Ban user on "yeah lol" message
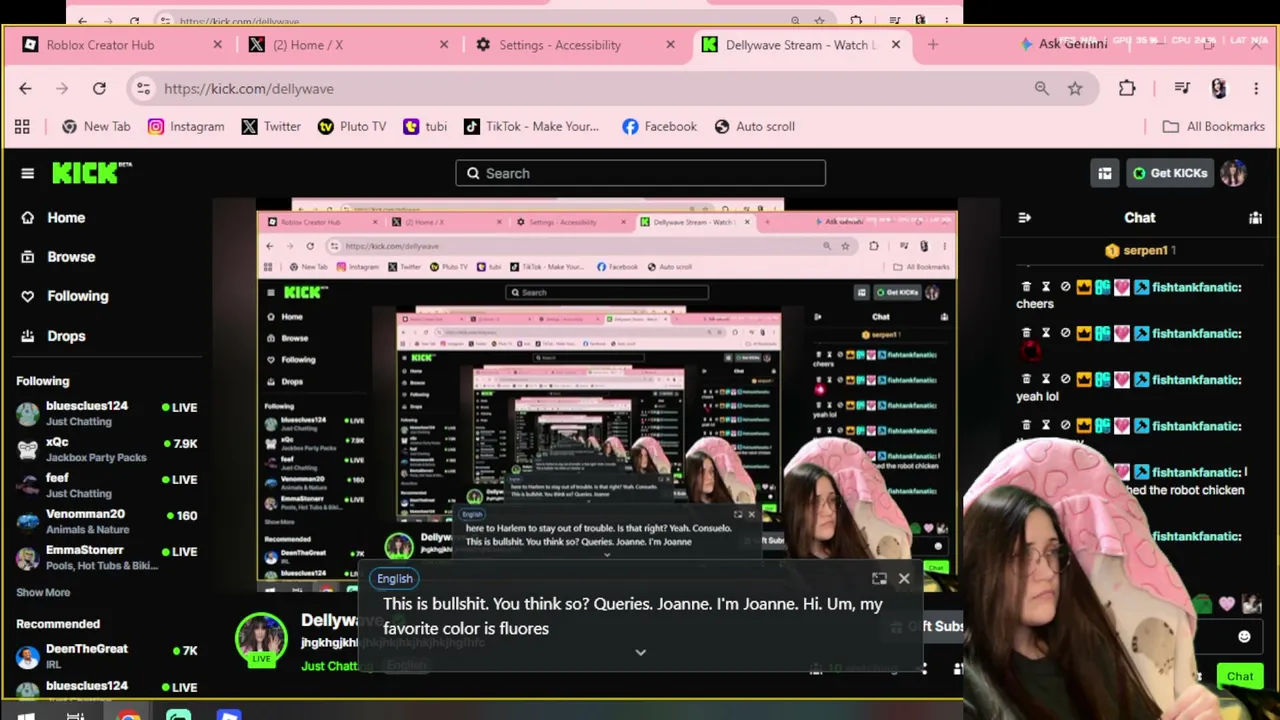Image resolution: width=1280 pixels, height=720 pixels. pos(1065,379)
